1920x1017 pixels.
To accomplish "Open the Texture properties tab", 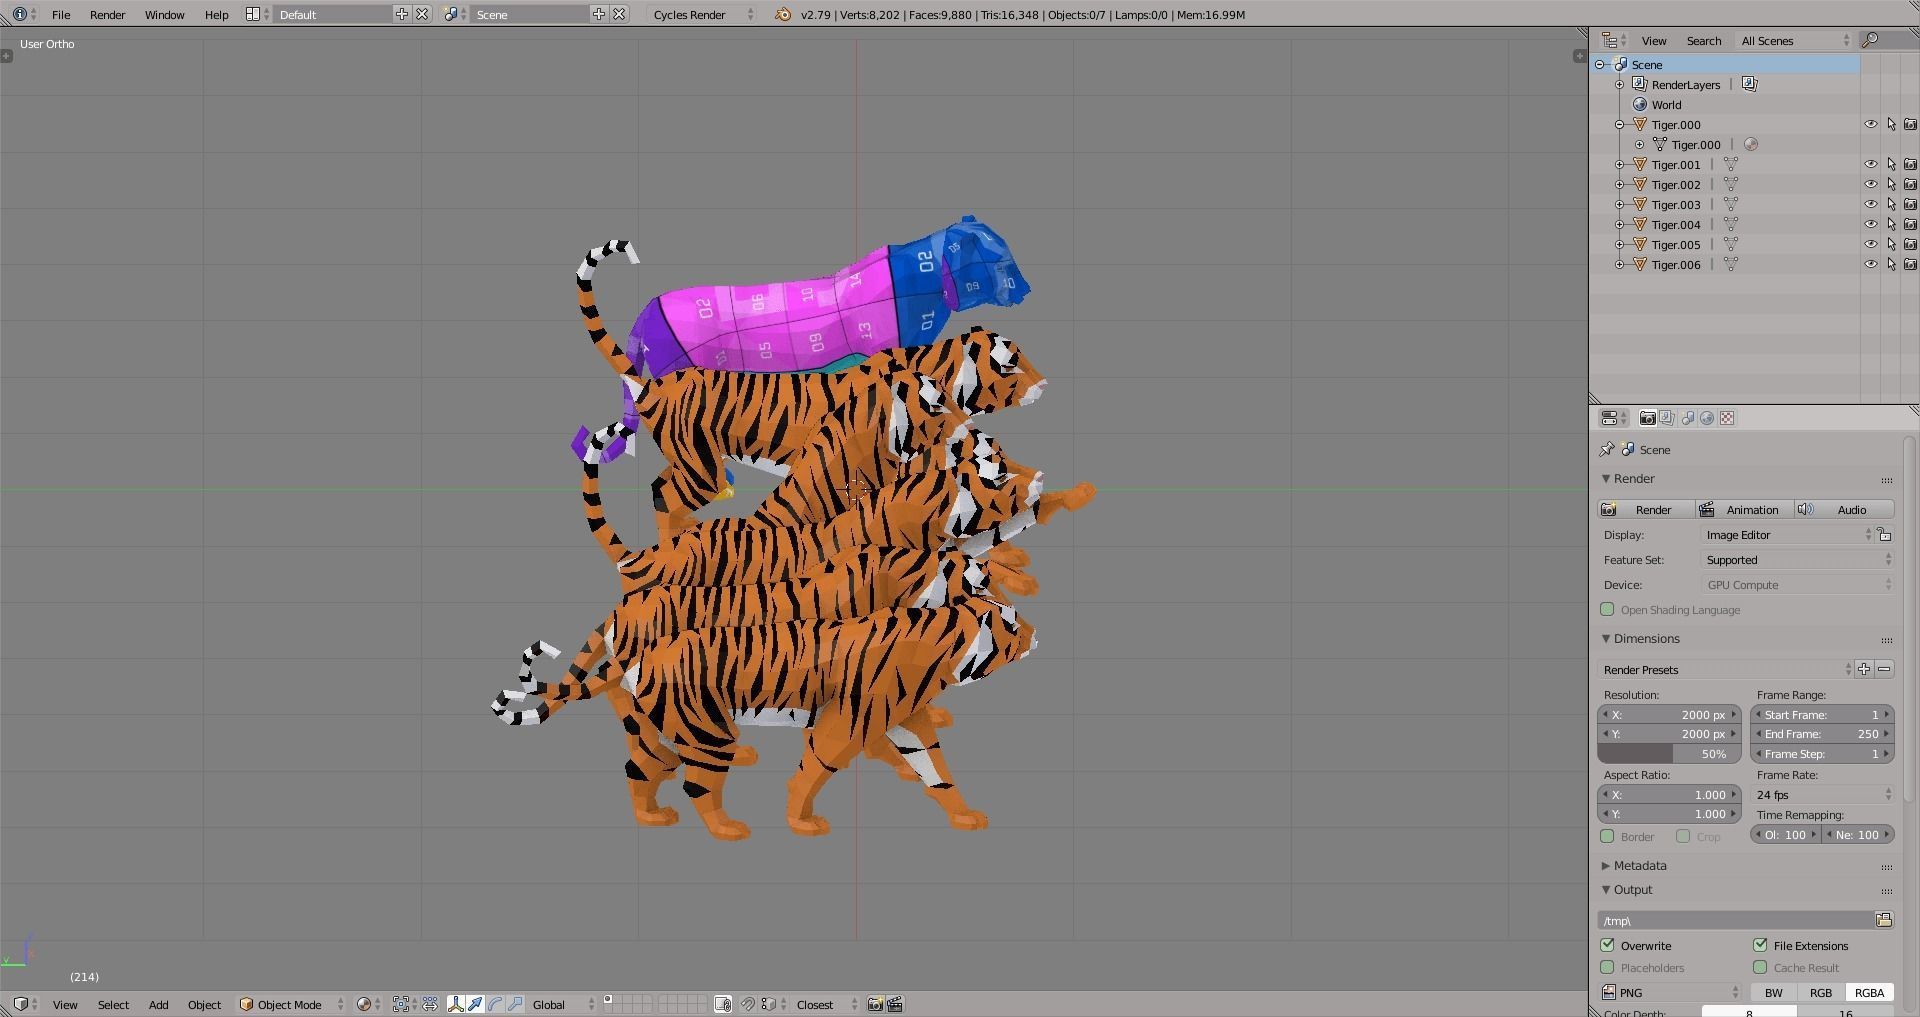I will 1727,418.
